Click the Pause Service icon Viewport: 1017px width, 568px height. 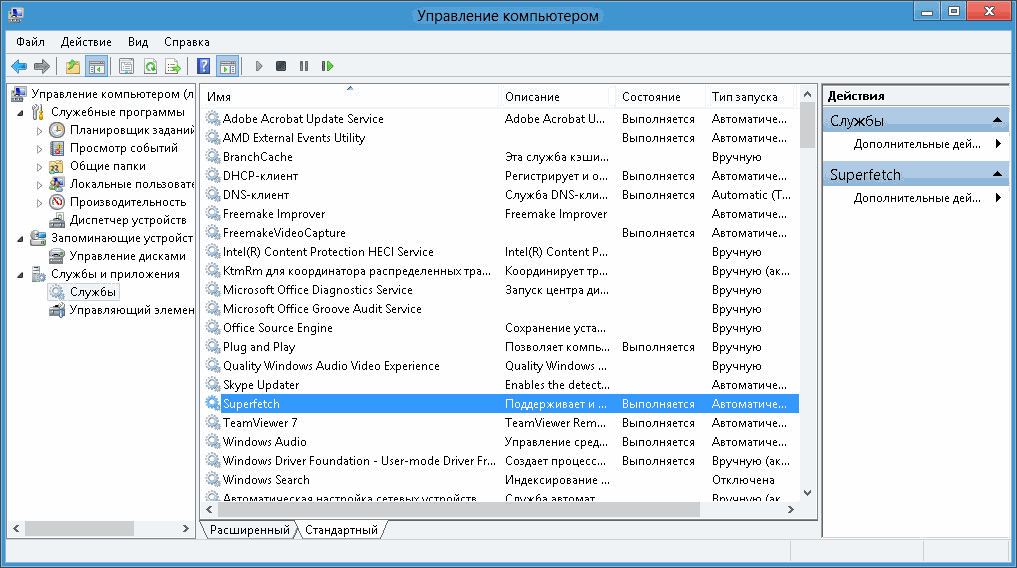(304, 66)
